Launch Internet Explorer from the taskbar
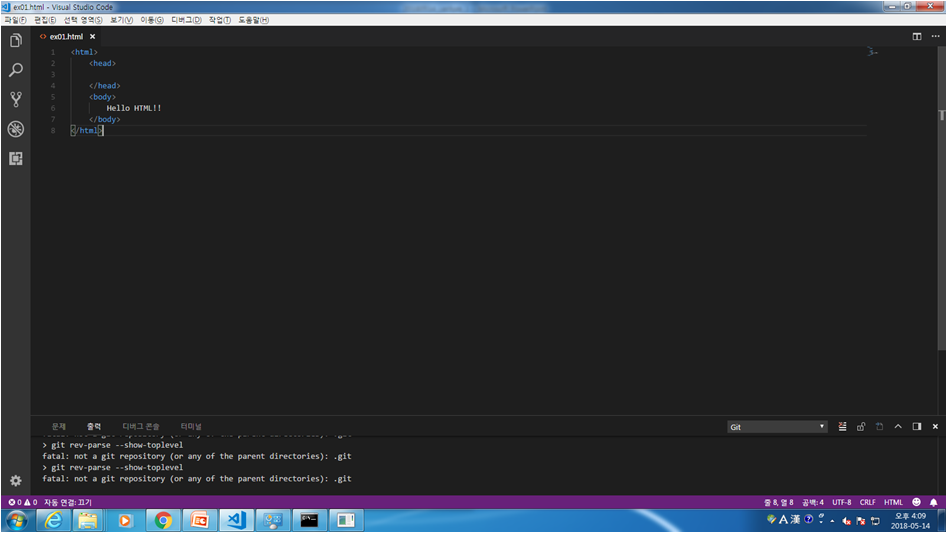 (x=53, y=520)
